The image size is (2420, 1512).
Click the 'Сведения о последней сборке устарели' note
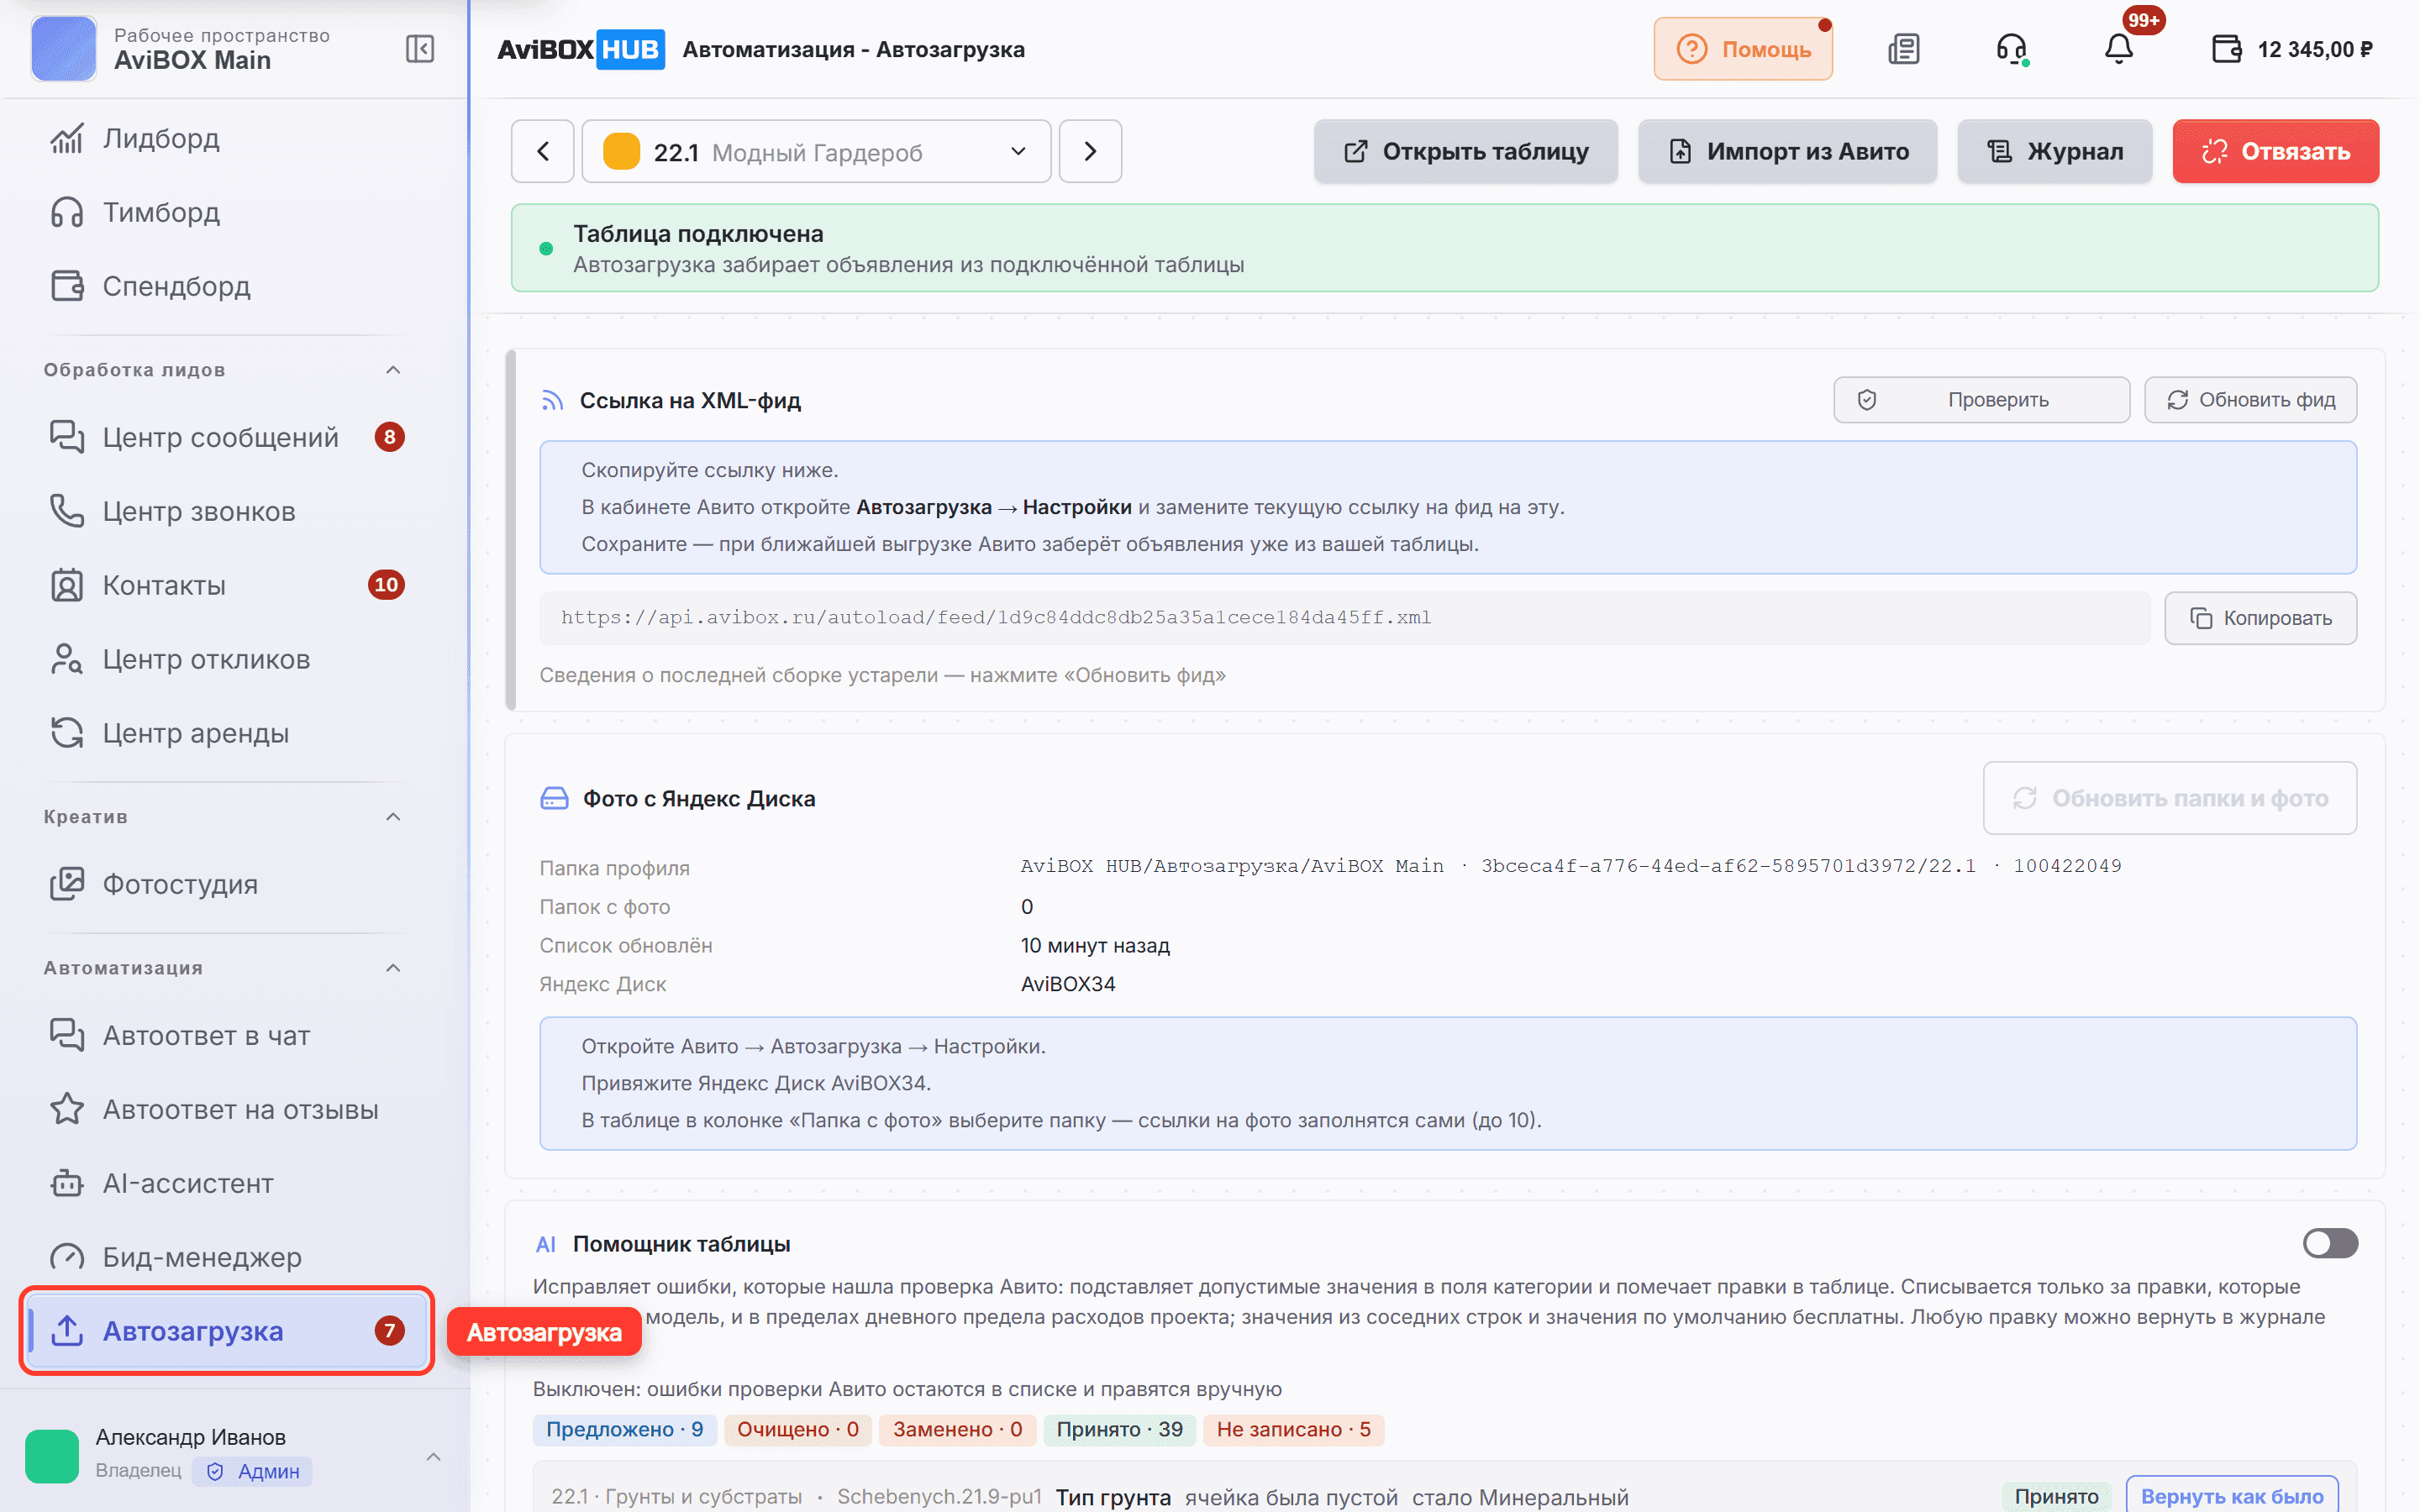click(x=882, y=675)
